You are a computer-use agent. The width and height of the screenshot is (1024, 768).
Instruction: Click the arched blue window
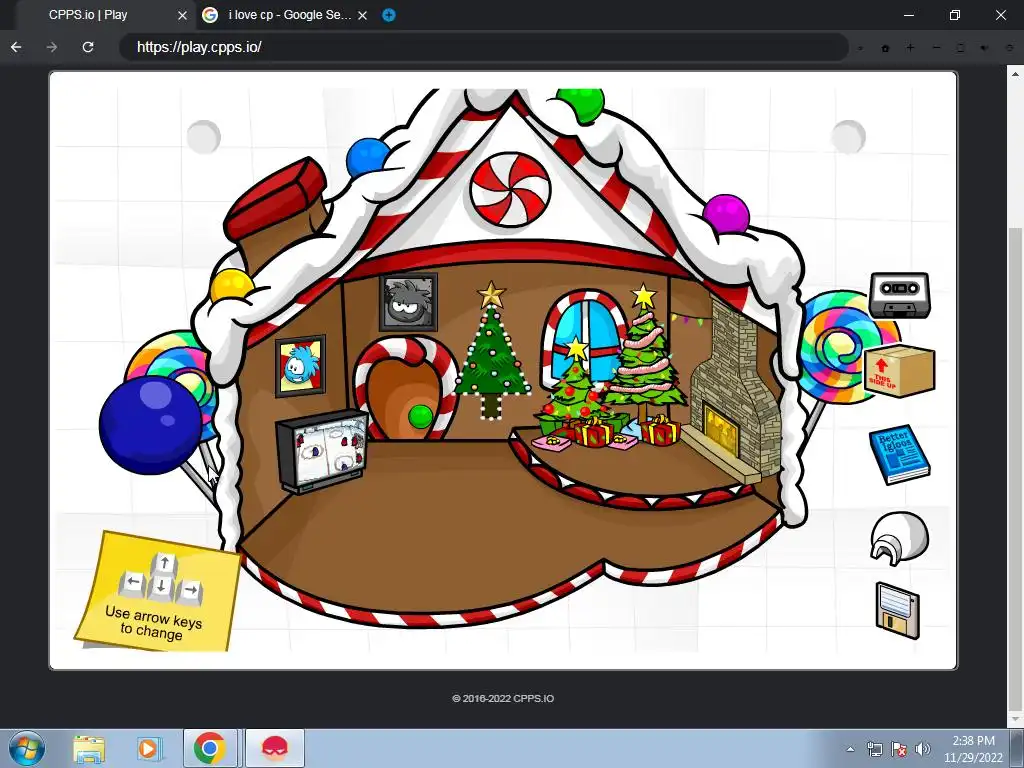click(x=583, y=336)
